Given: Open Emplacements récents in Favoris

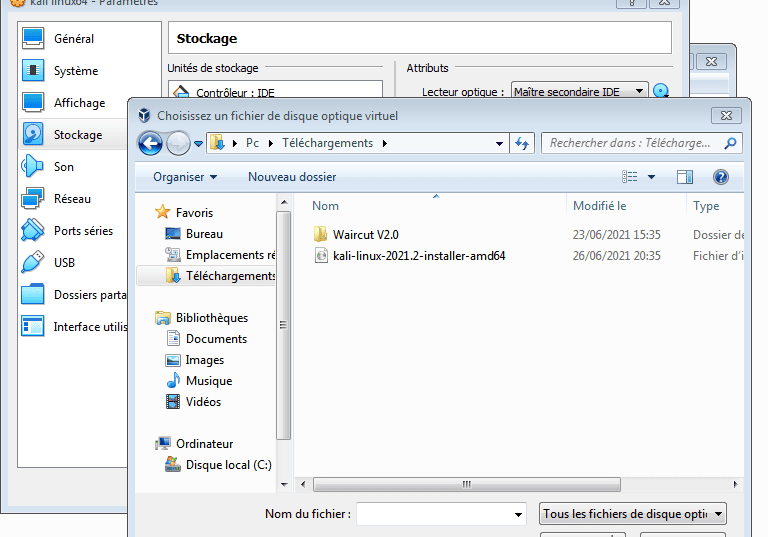Looking at the screenshot, I should pos(220,255).
